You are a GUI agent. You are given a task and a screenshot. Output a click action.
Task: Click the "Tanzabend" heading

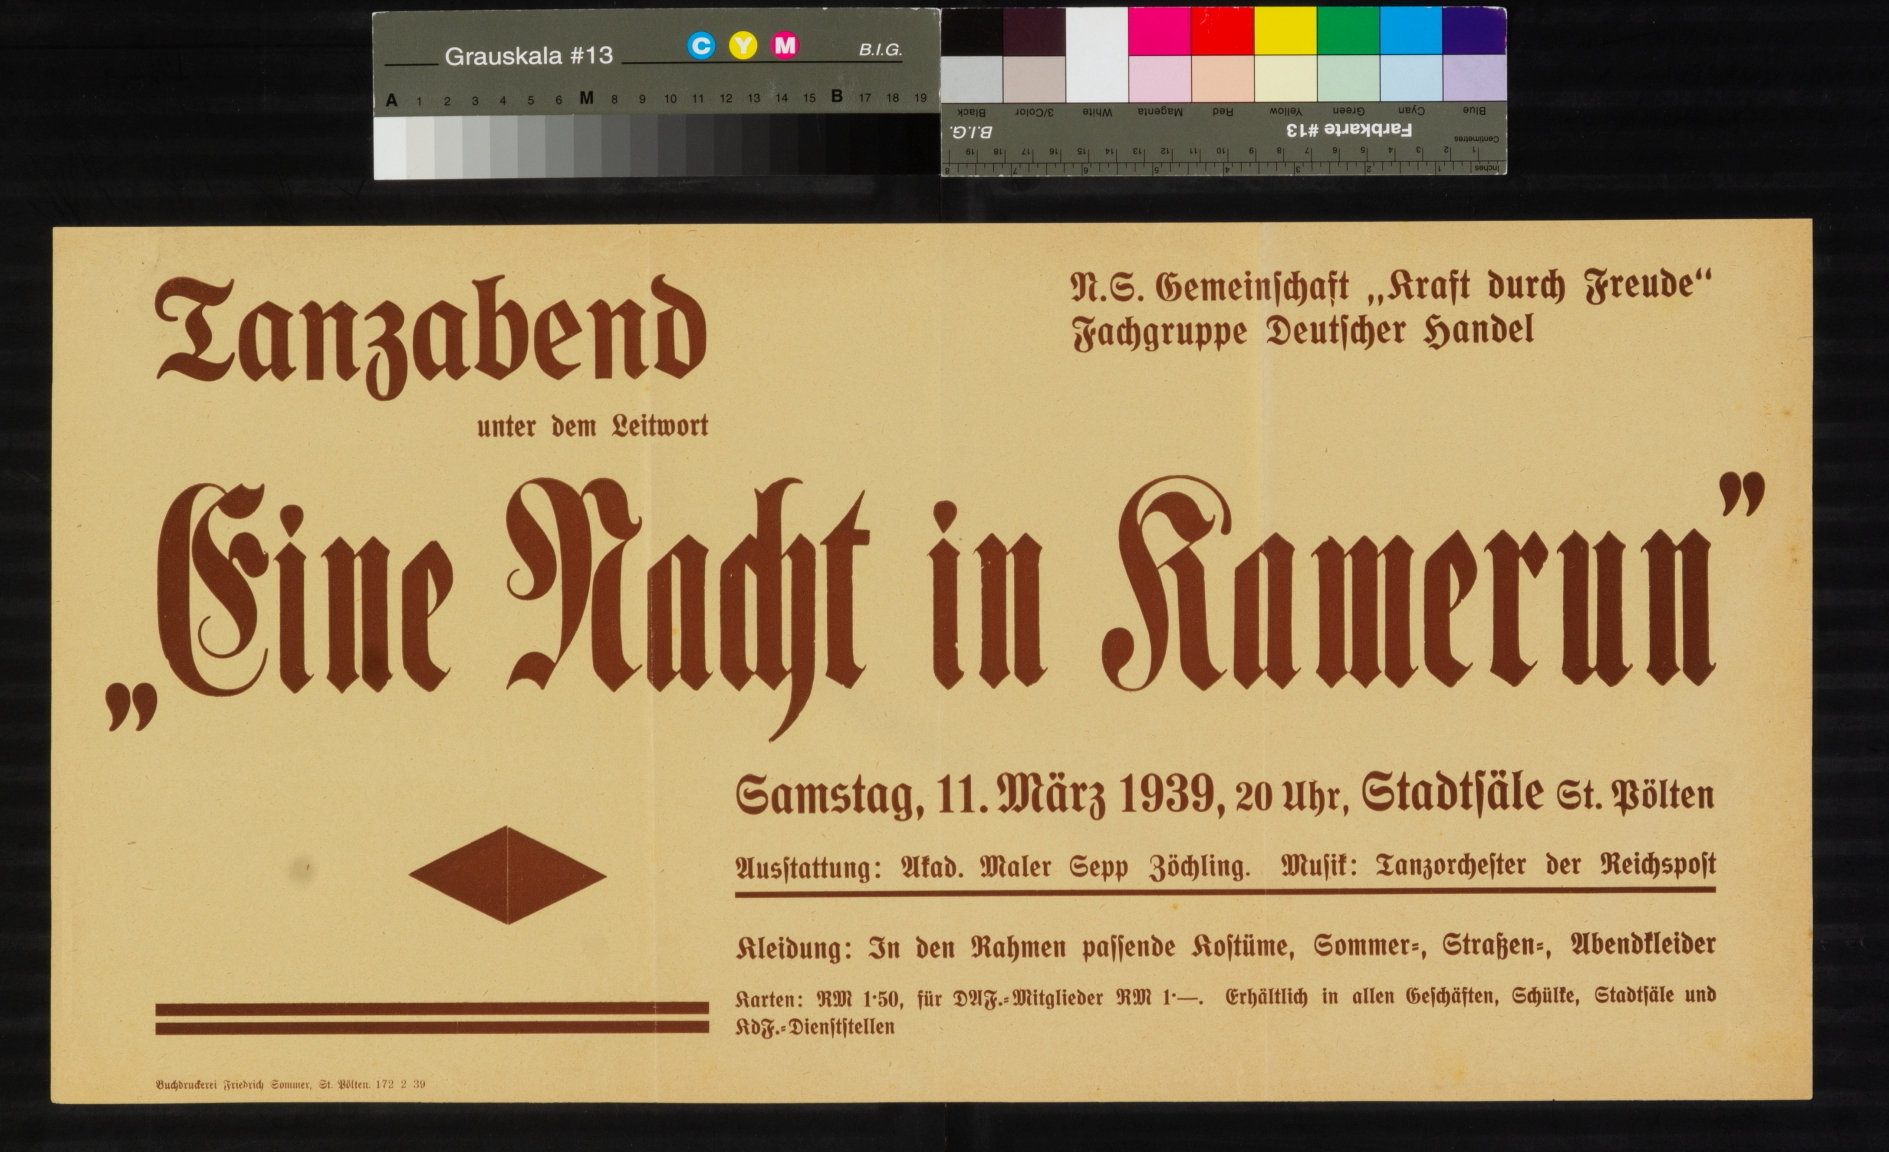coord(431,332)
